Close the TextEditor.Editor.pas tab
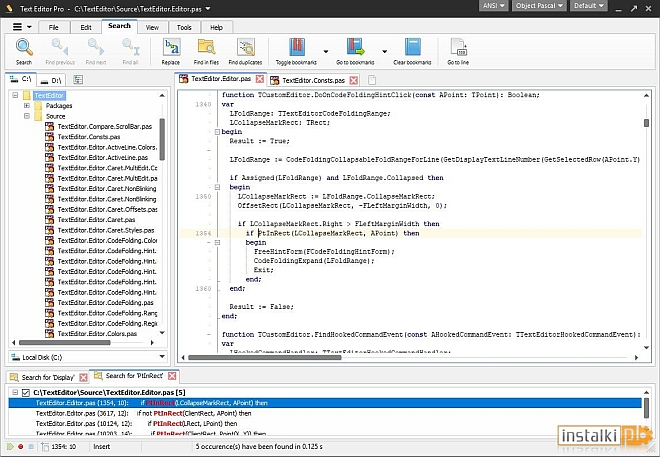This screenshot has height=457, width=660. [260, 79]
